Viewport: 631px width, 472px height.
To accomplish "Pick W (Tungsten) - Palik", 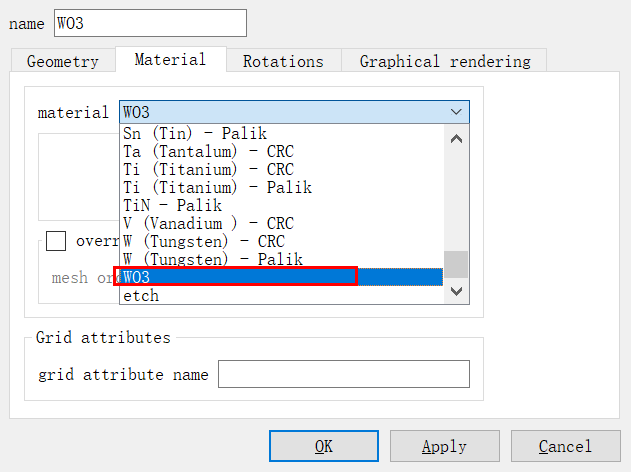I will click(x=282, y=259).
